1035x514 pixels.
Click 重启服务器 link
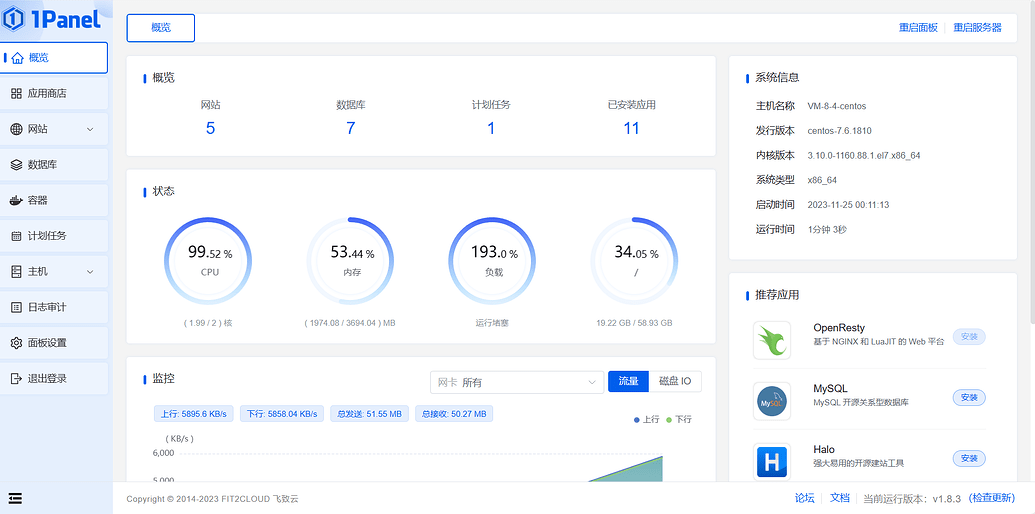pyautogui.click(x=978, y=28)
